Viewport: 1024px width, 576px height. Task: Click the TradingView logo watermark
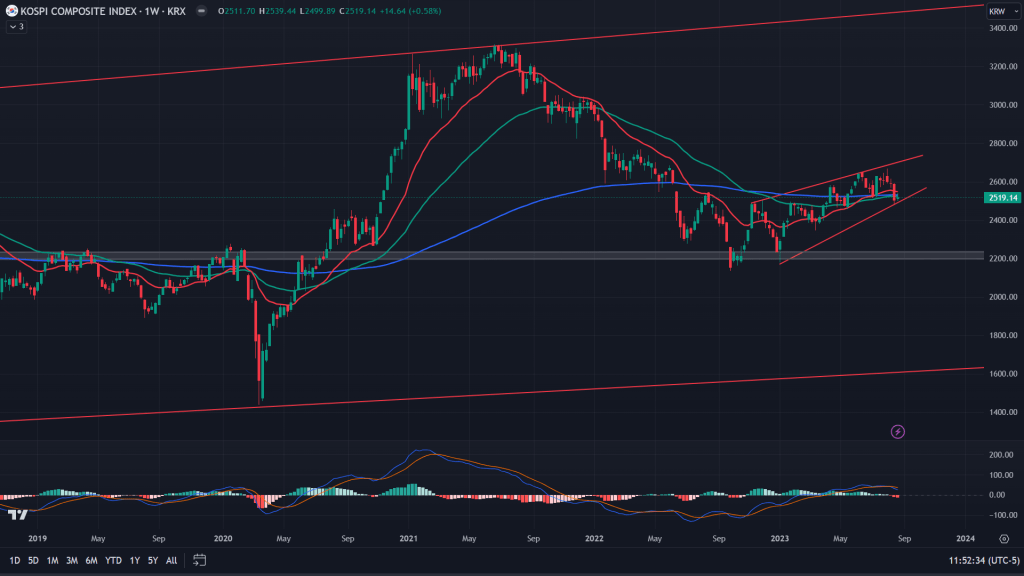pos(17,515)
